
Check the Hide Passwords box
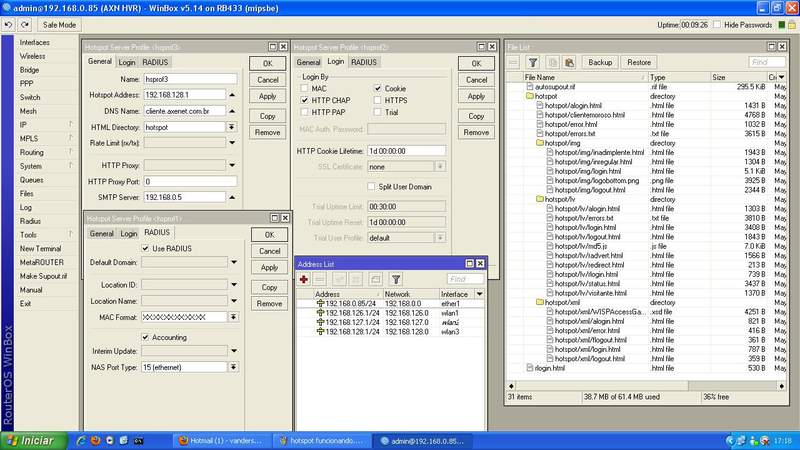[717, 23]
